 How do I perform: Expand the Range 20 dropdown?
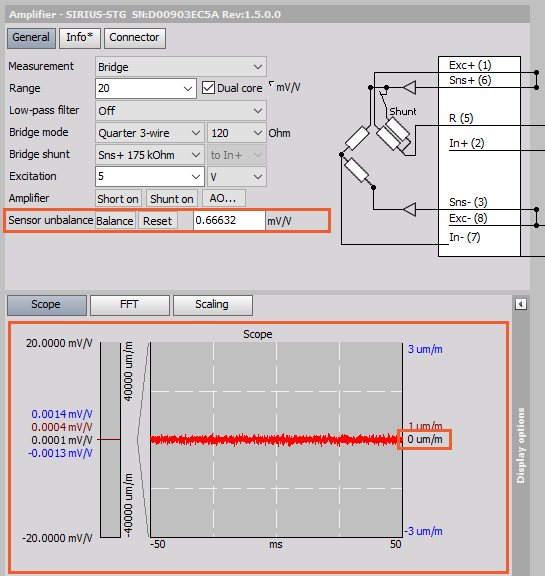(x=146, y=88)
